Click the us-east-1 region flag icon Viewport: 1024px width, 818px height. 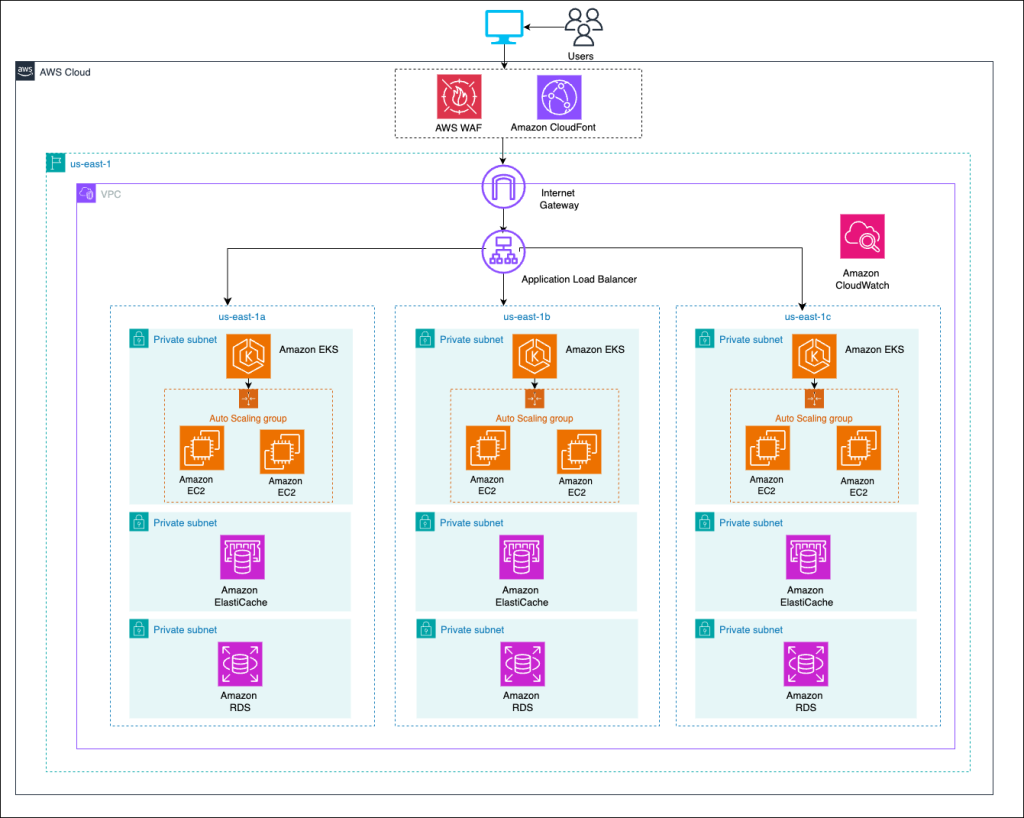(55, 162)
